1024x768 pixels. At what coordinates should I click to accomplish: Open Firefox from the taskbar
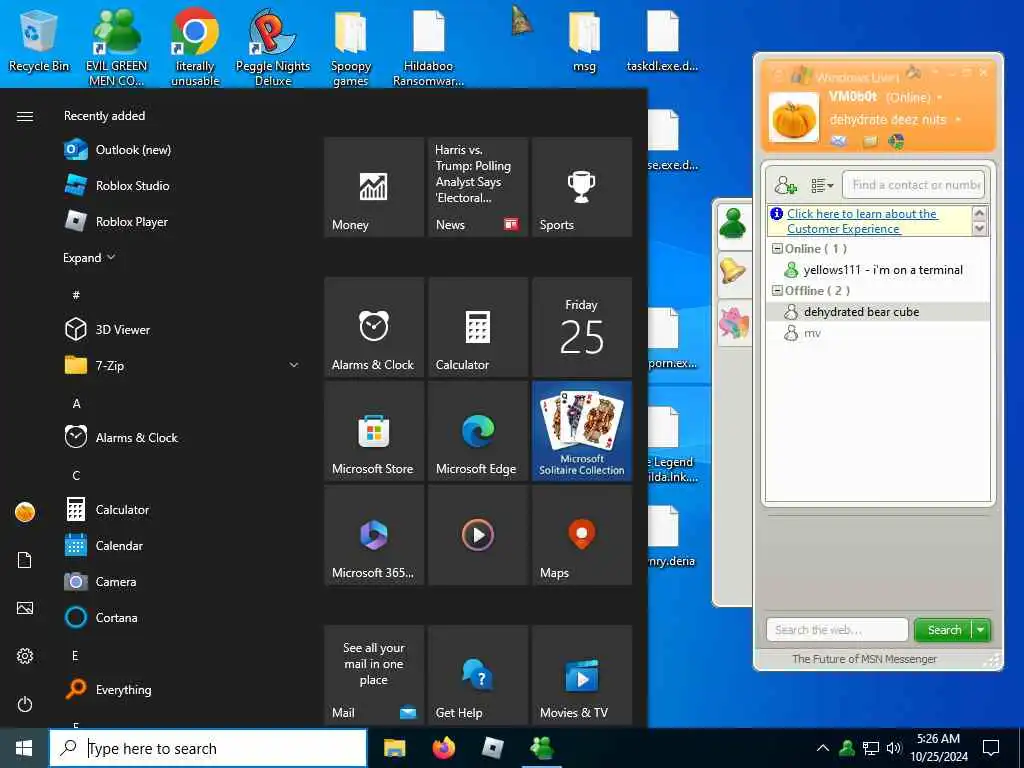(443, 748)
